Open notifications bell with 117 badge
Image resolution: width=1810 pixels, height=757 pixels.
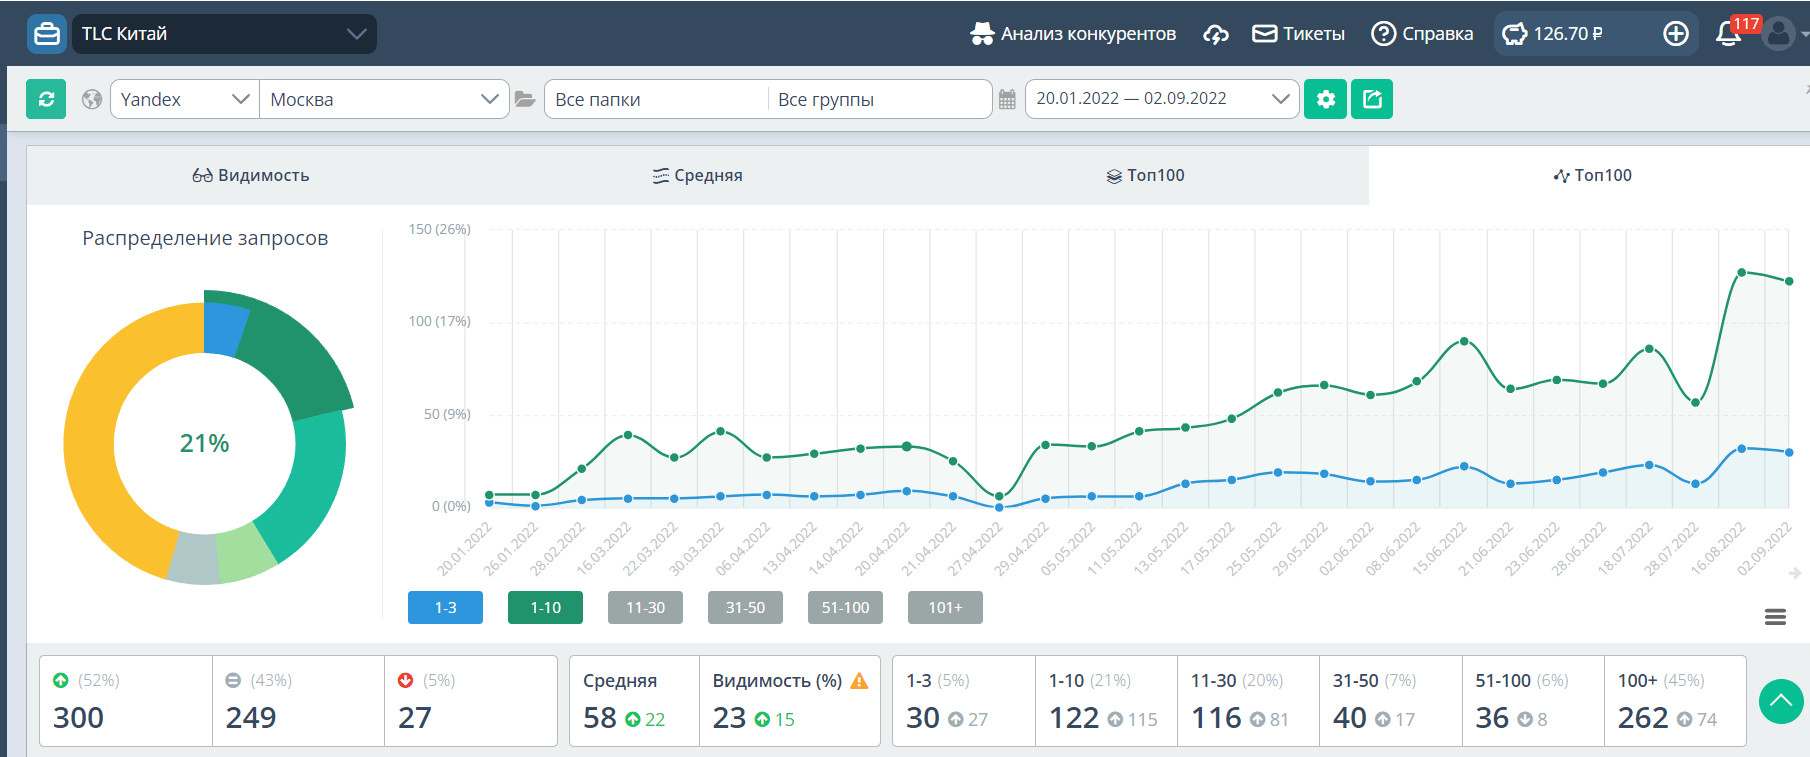click(x=1728, y=34)
